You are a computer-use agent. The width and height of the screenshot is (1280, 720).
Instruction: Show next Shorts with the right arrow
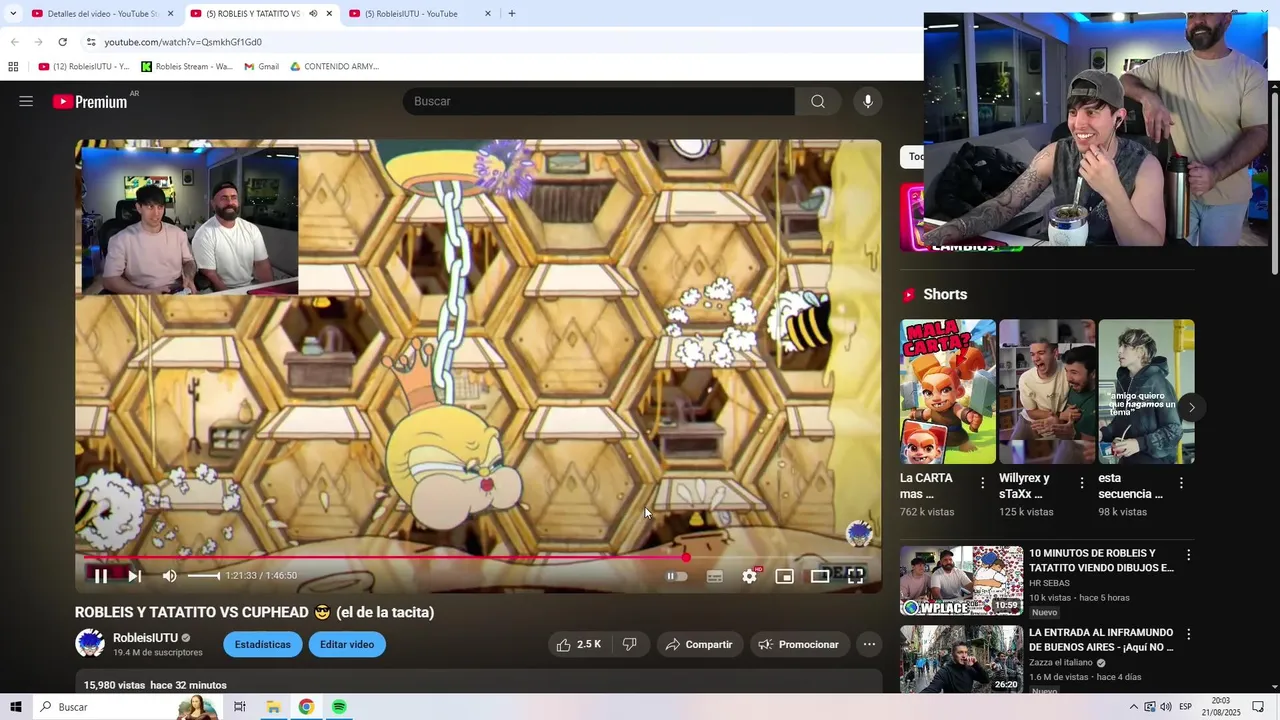(x=1191, y=407)
